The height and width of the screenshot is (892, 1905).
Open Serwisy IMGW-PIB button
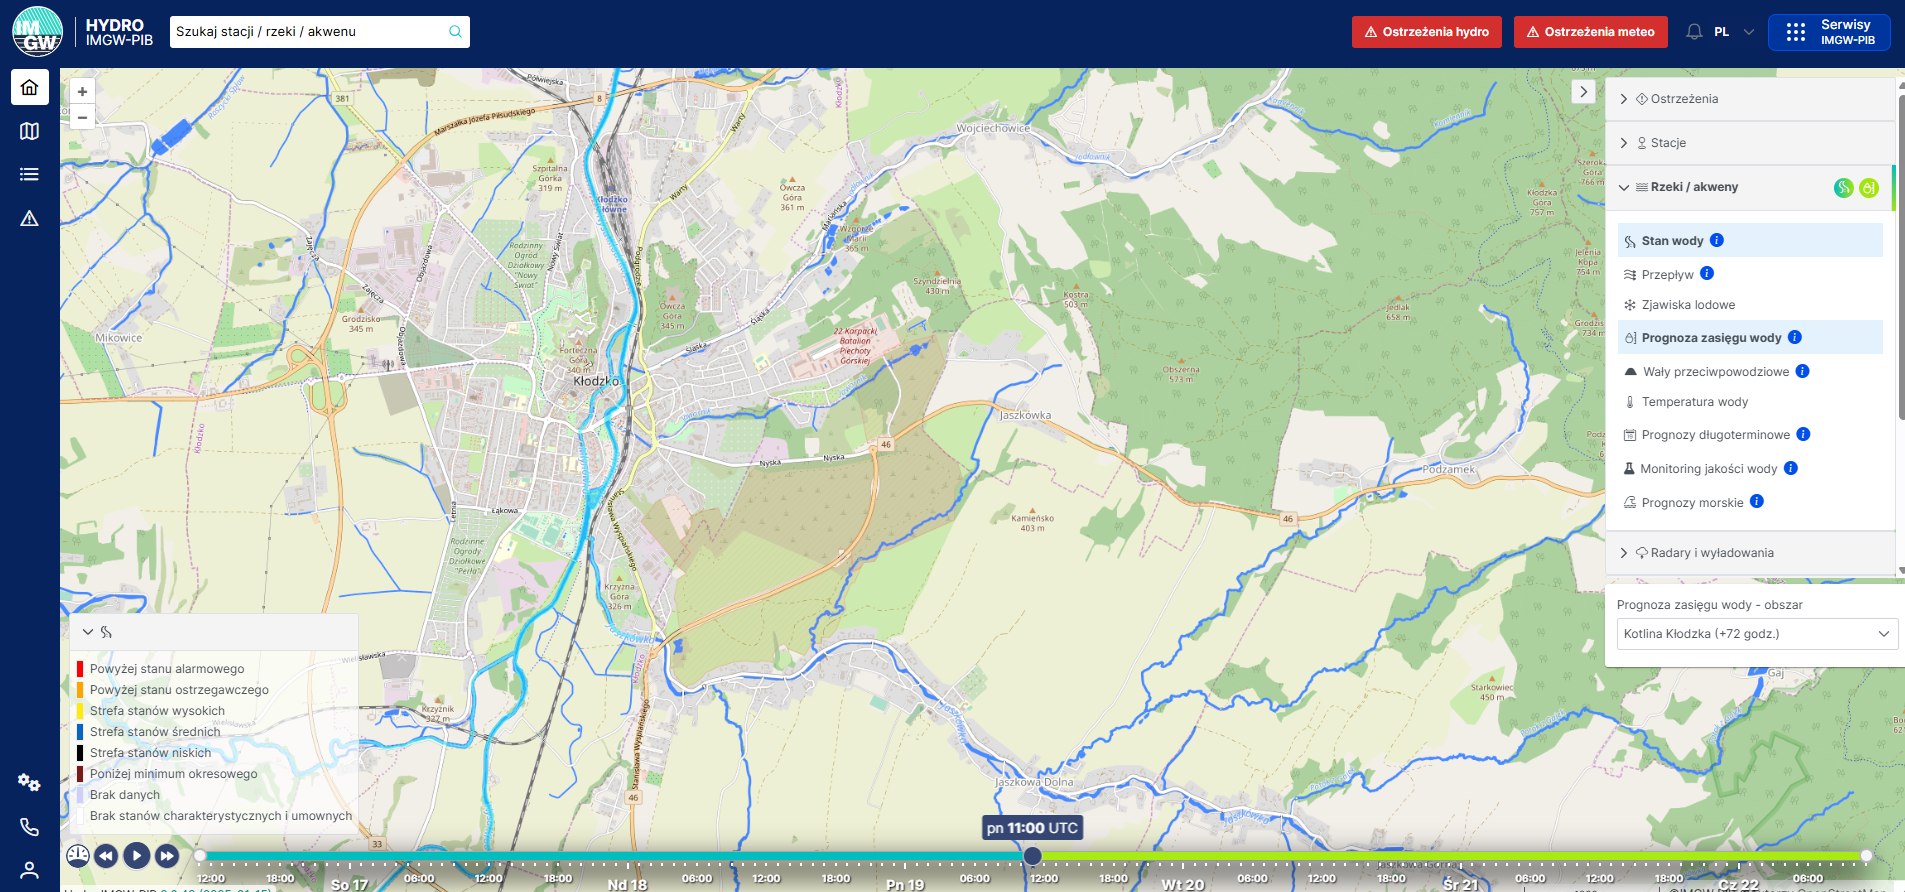[1828, 32]
